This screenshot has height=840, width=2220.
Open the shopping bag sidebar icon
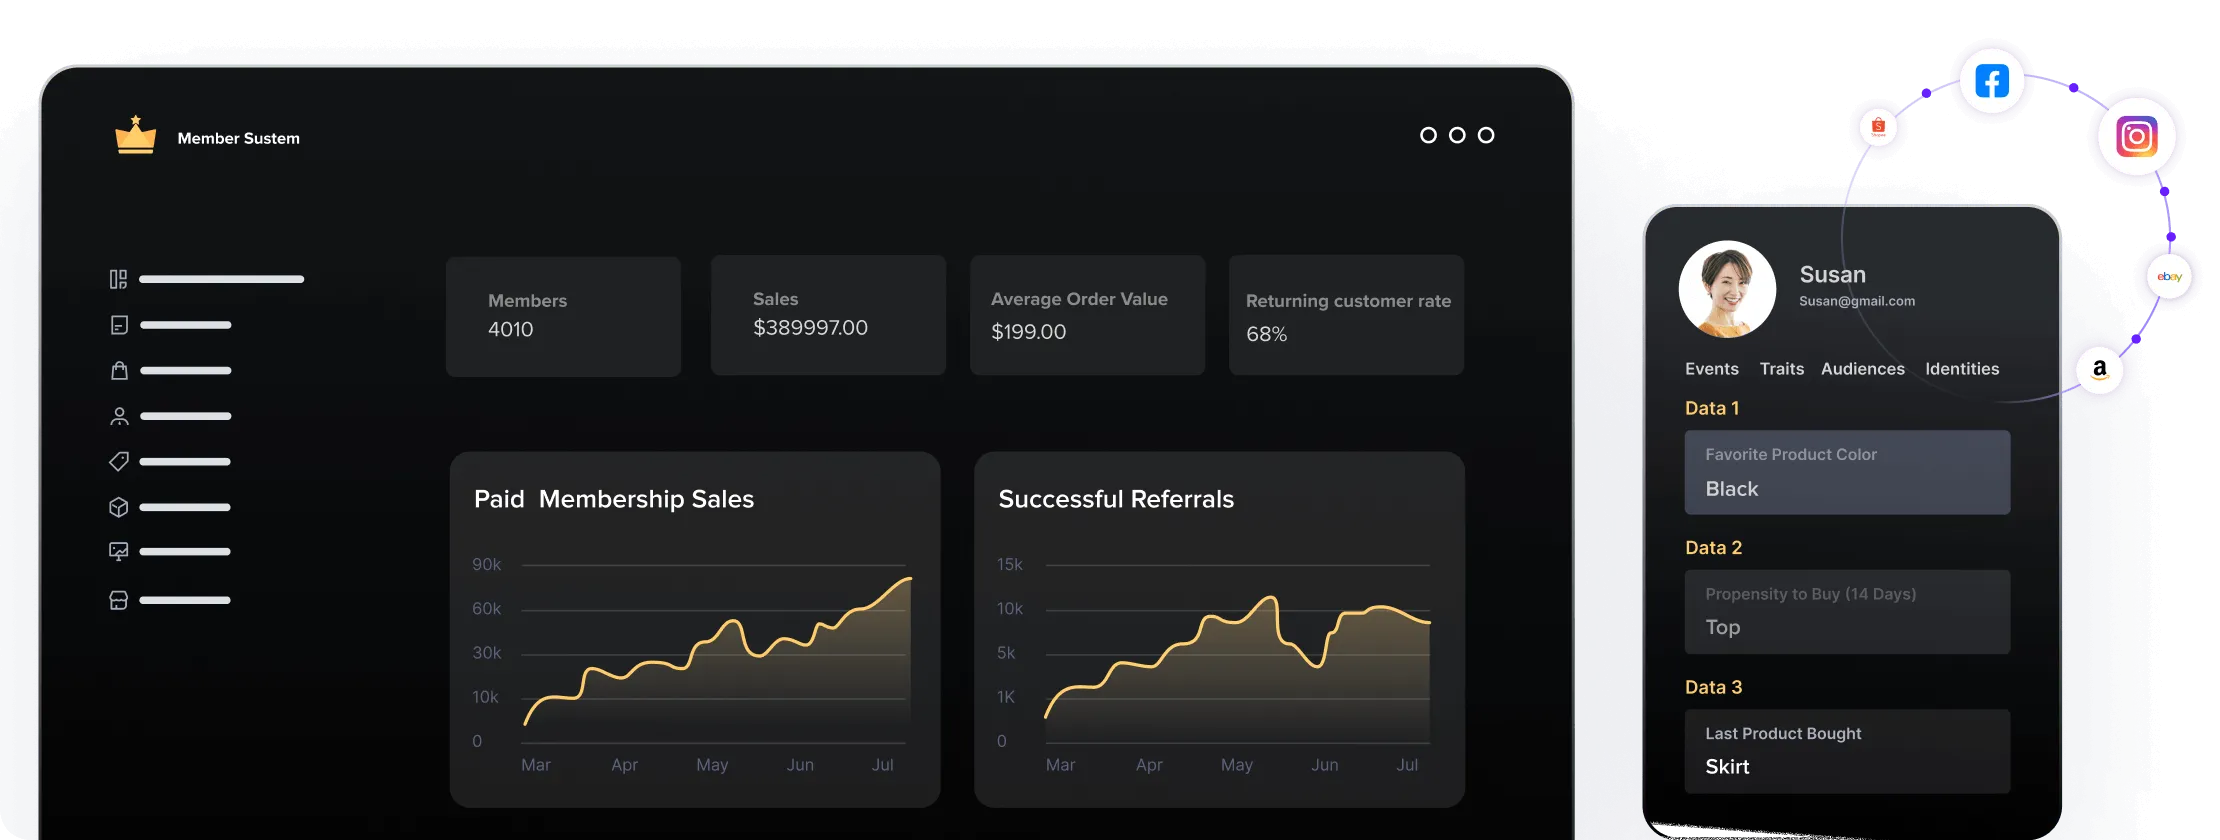click(119, 371)
